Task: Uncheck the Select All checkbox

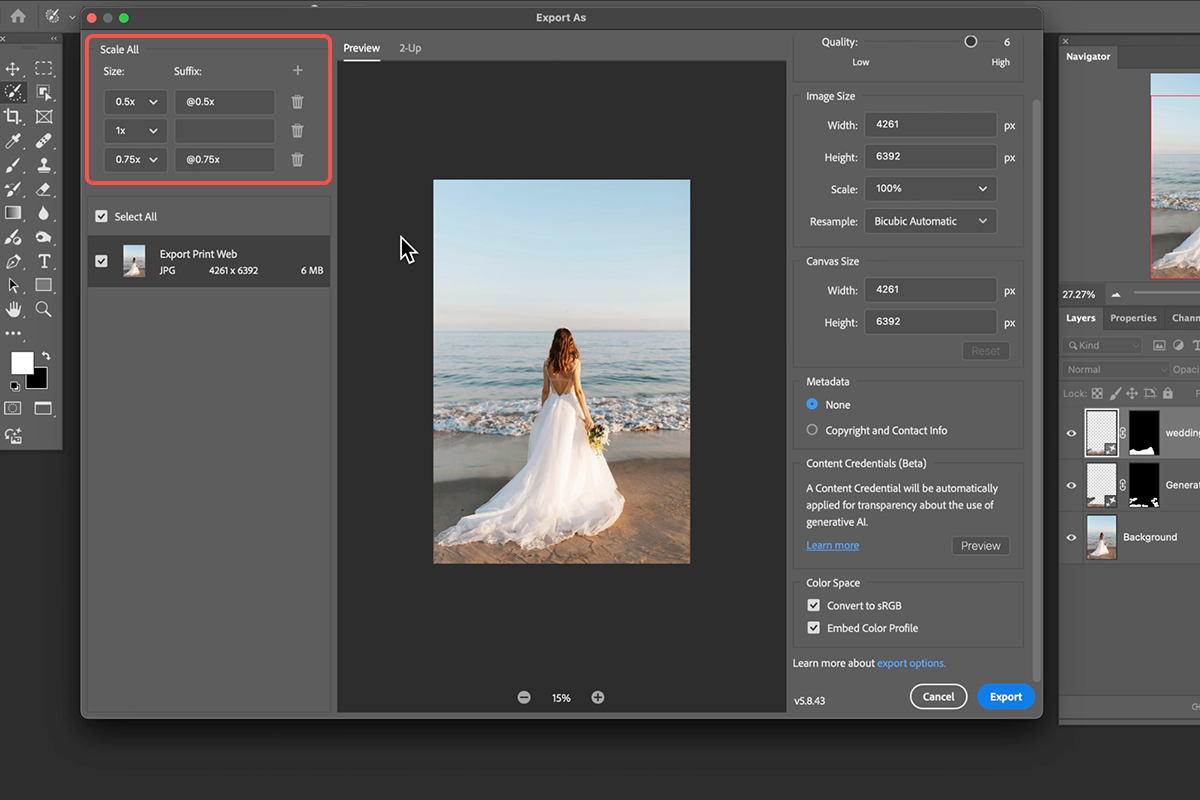Action: click(101, 216)
